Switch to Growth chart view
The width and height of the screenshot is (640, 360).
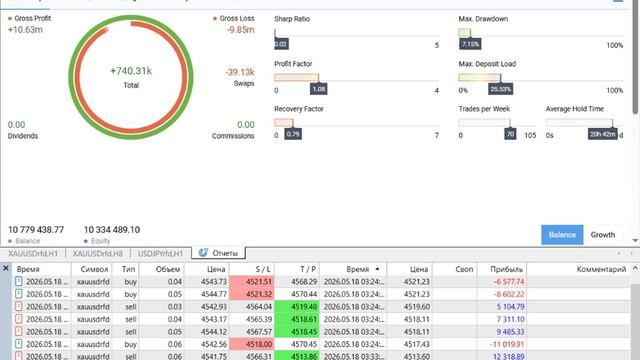(602, 235)
